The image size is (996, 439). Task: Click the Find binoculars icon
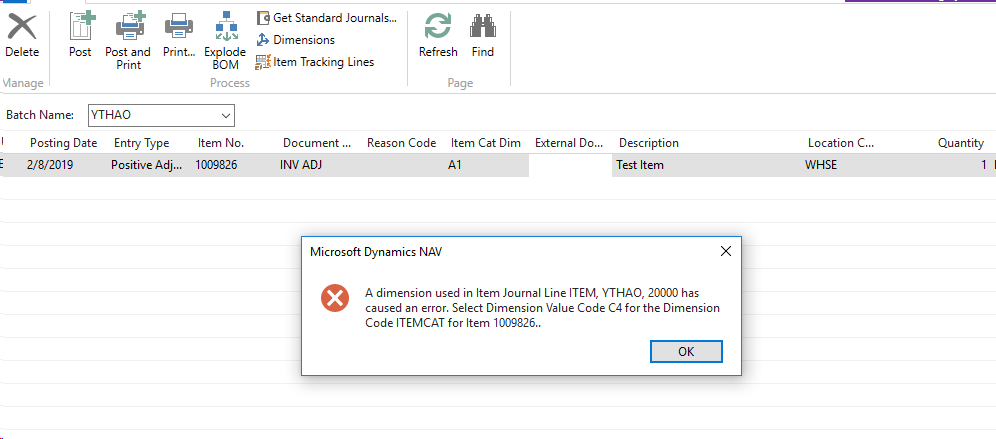(x=483, y=27)
